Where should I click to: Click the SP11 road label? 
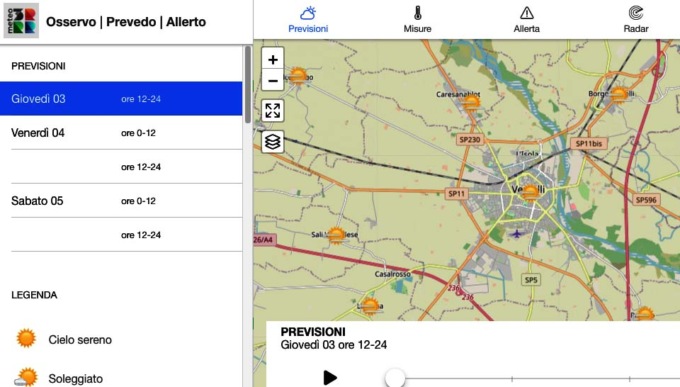(456, 194)
